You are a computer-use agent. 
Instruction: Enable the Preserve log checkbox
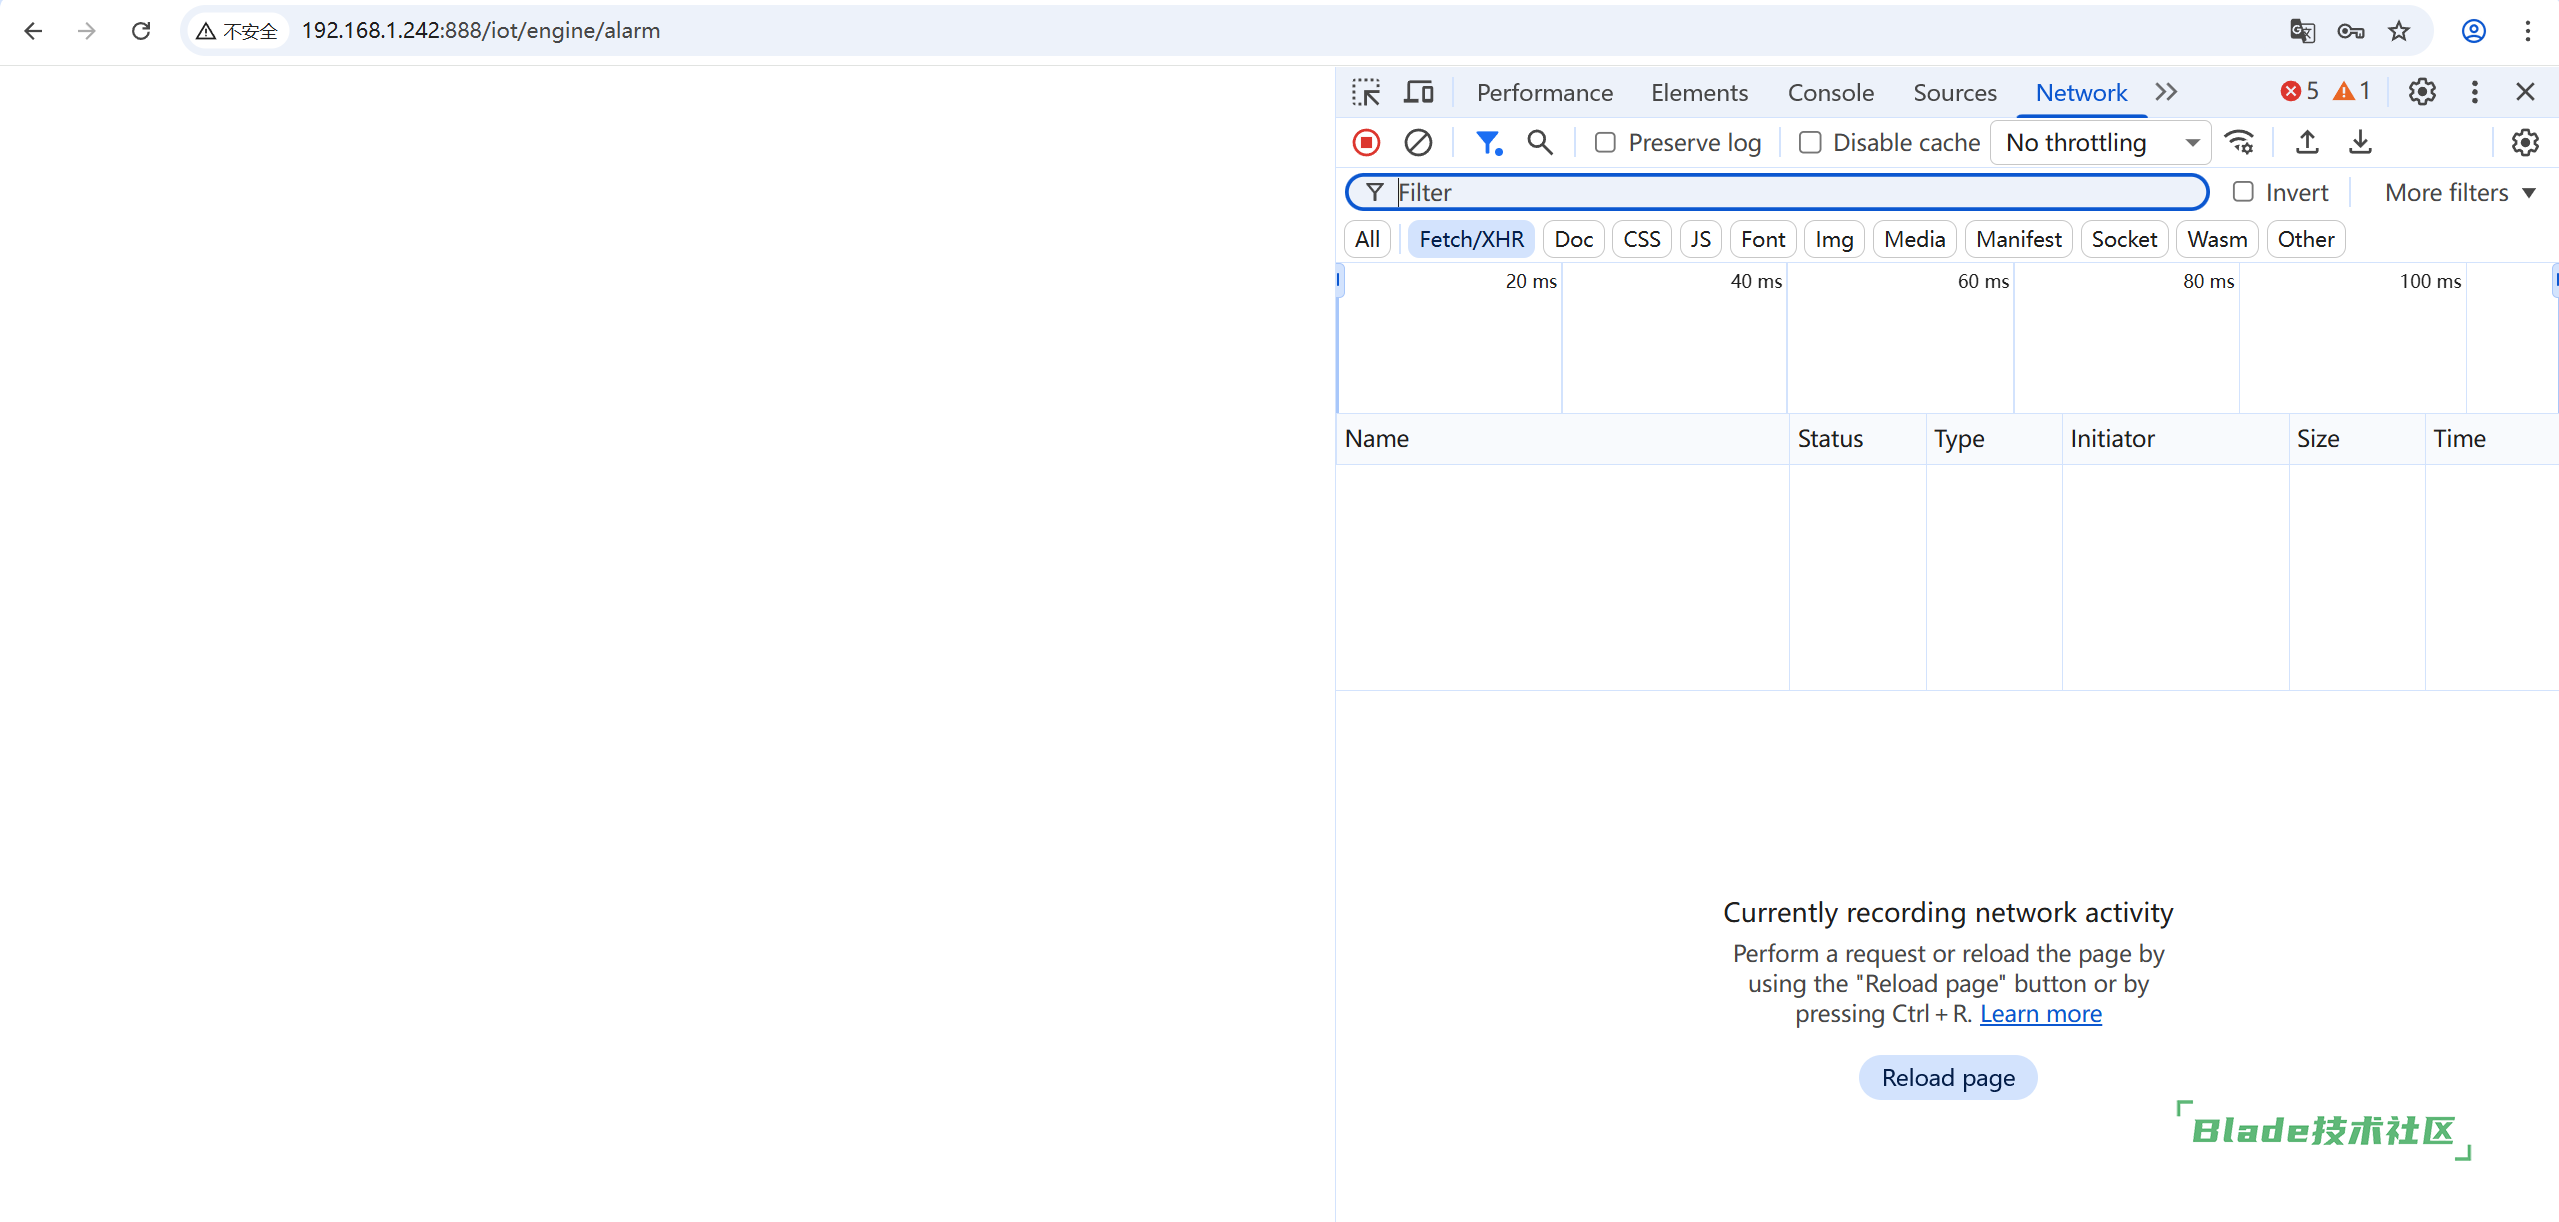point(1605,143)
